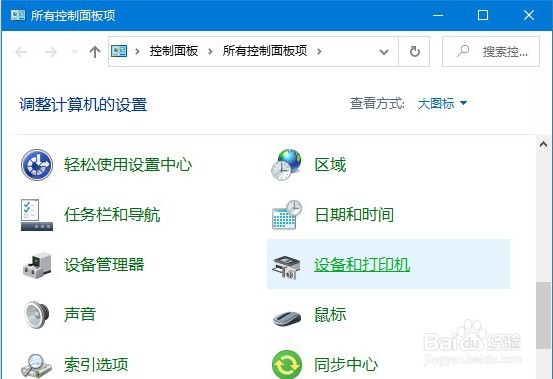553x379 pixels.
Task: Open recent locations dropdown next to forward arrow
Action: point(74,52)
